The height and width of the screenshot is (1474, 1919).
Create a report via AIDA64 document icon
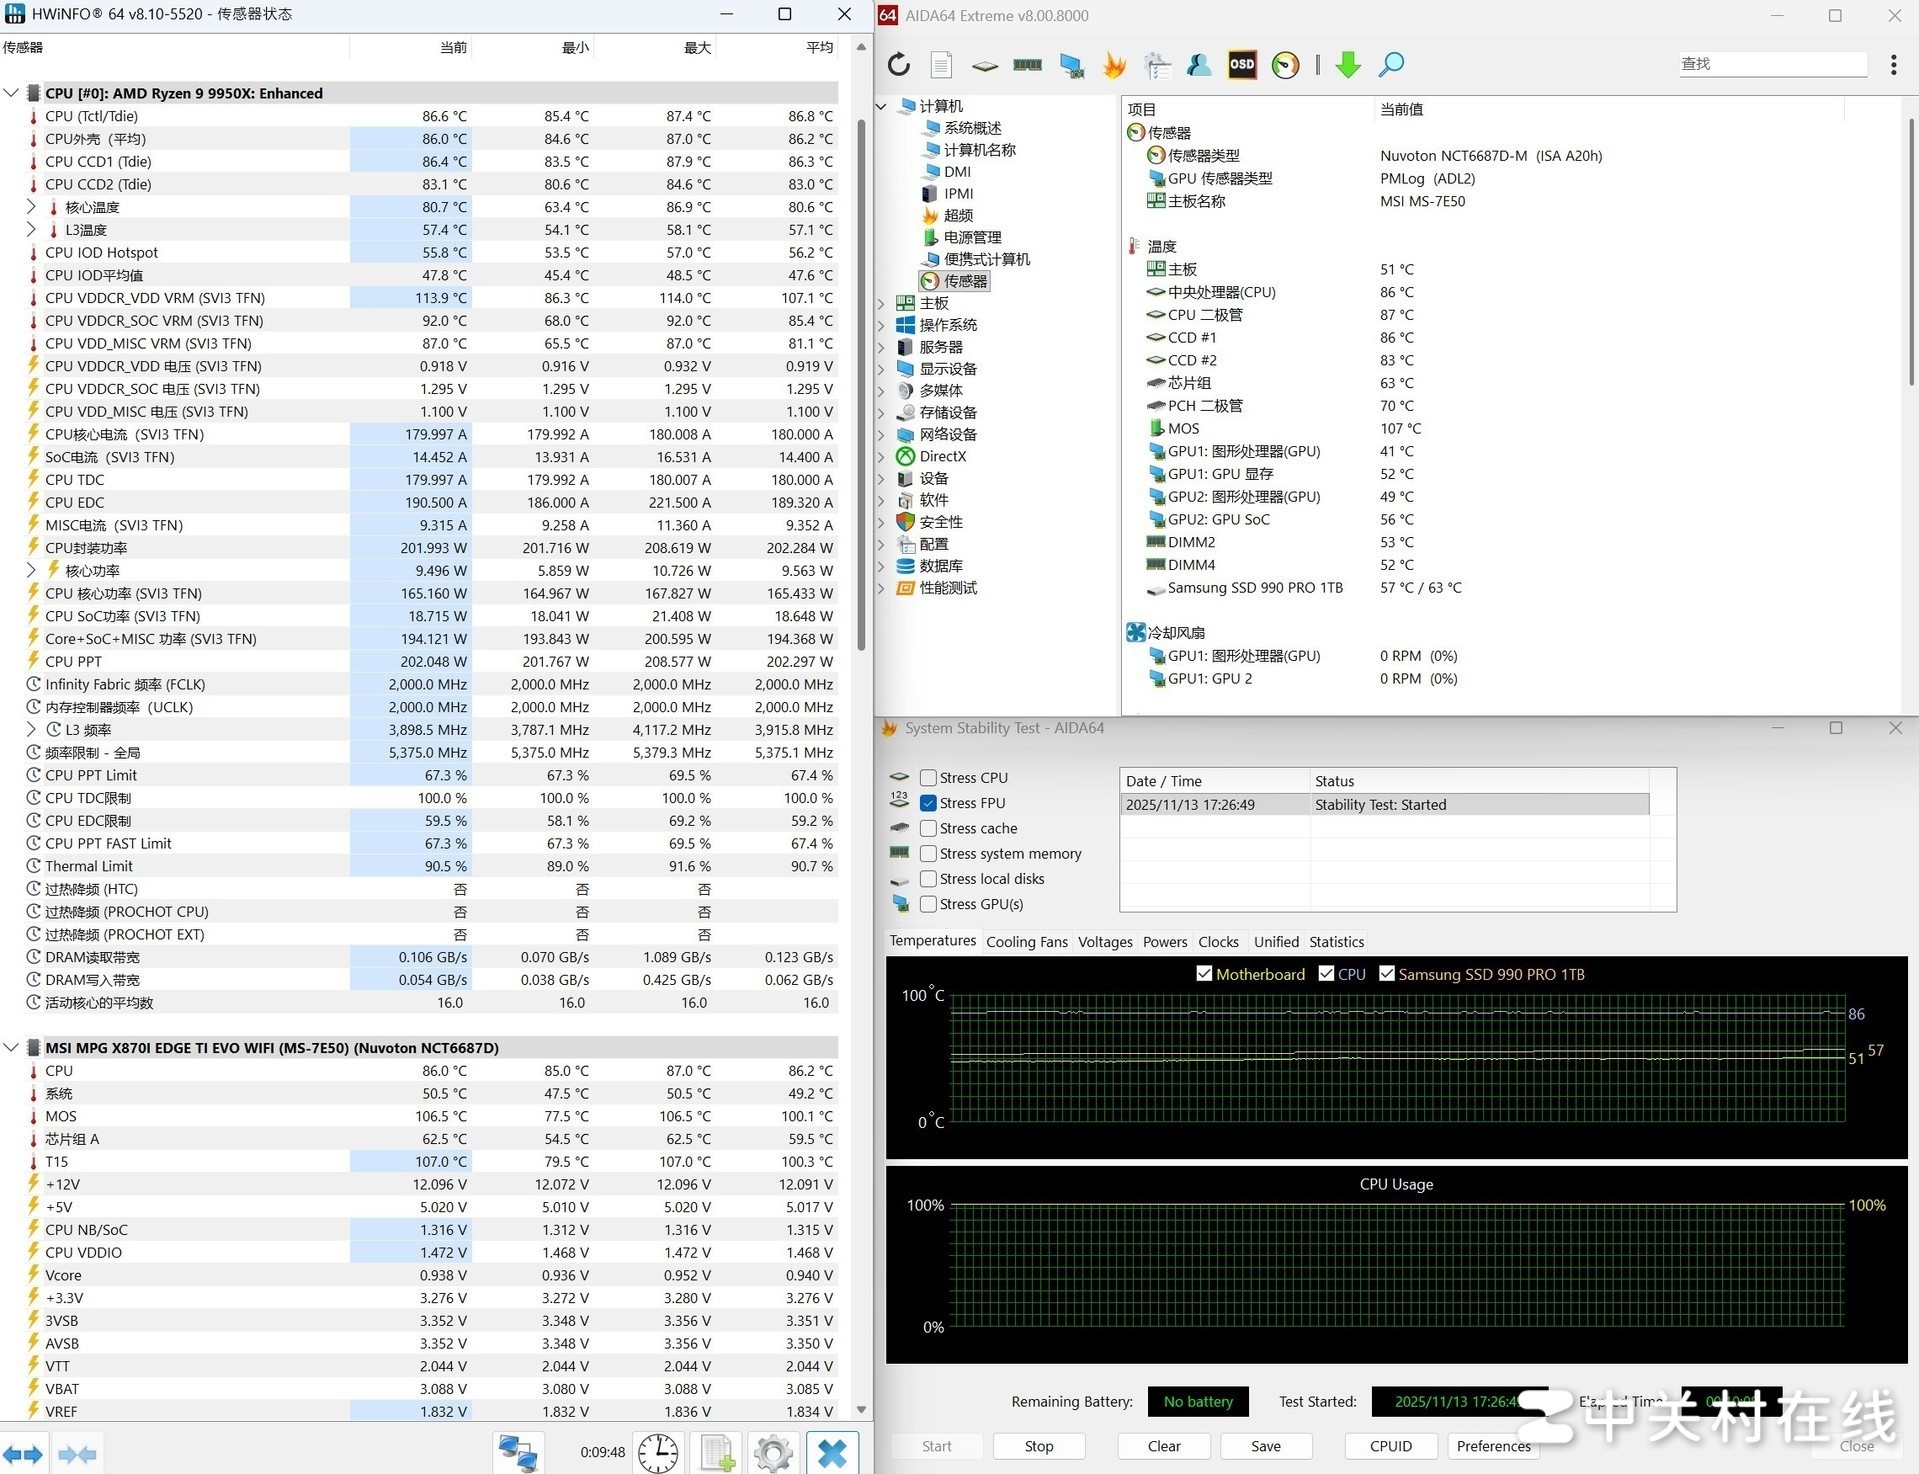pyautogui.click(x=940, y=64)
